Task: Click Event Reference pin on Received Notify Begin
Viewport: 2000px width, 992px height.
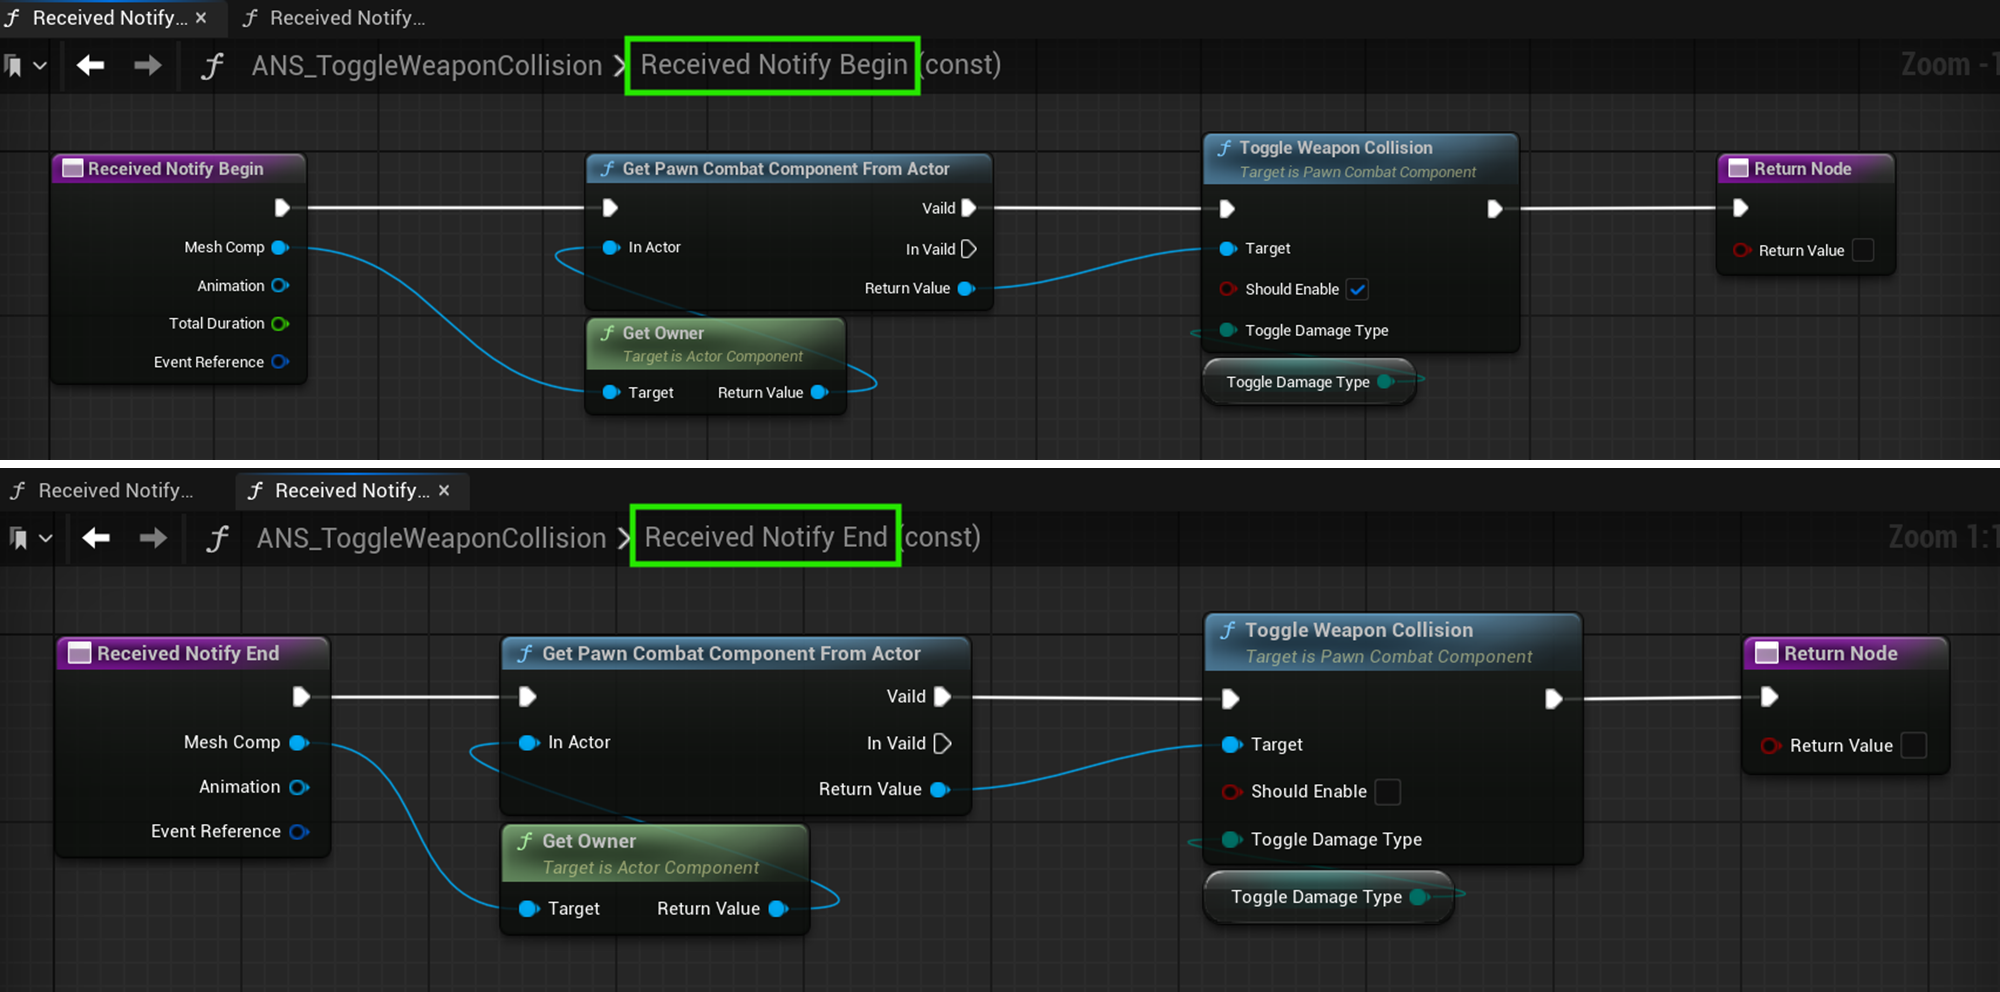Action: [x=280, y=362]
